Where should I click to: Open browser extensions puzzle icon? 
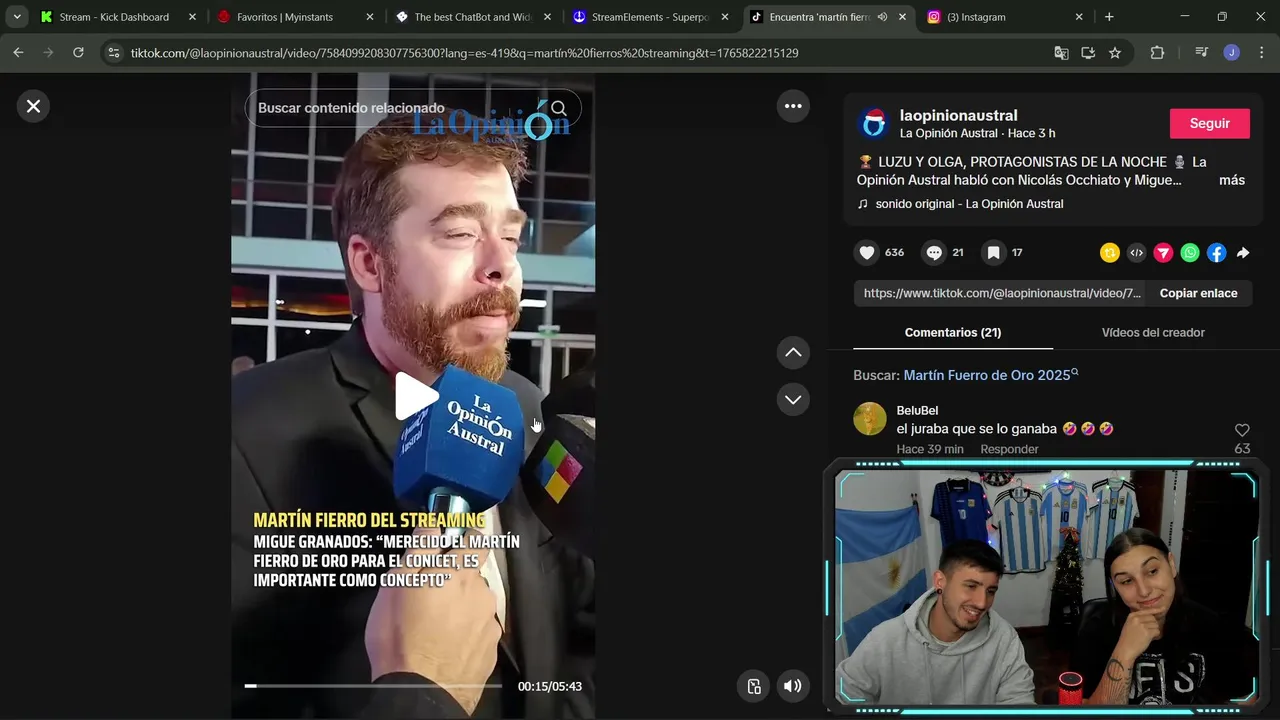(1157, 53)
